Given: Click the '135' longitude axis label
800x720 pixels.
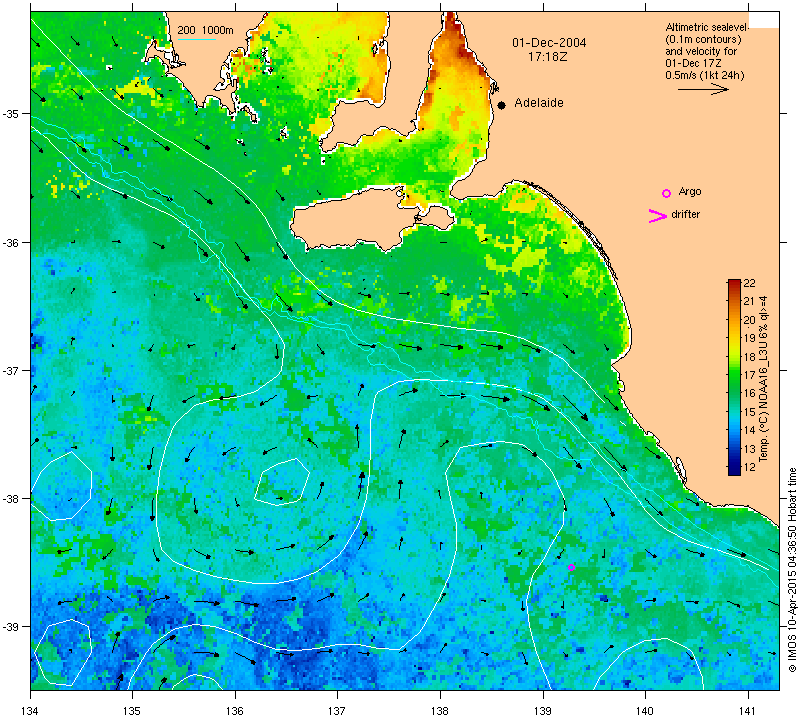Looking at the screenshot, I should coord(133,711).
